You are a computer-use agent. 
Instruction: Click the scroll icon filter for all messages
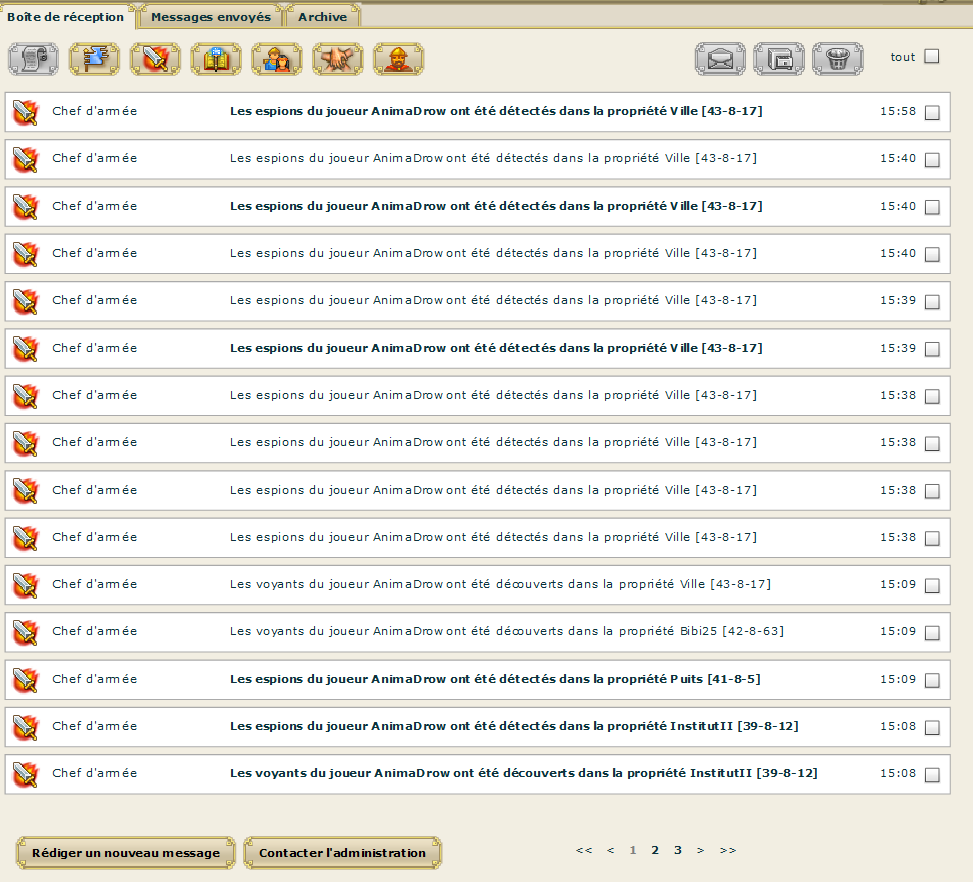coord(33,59)
